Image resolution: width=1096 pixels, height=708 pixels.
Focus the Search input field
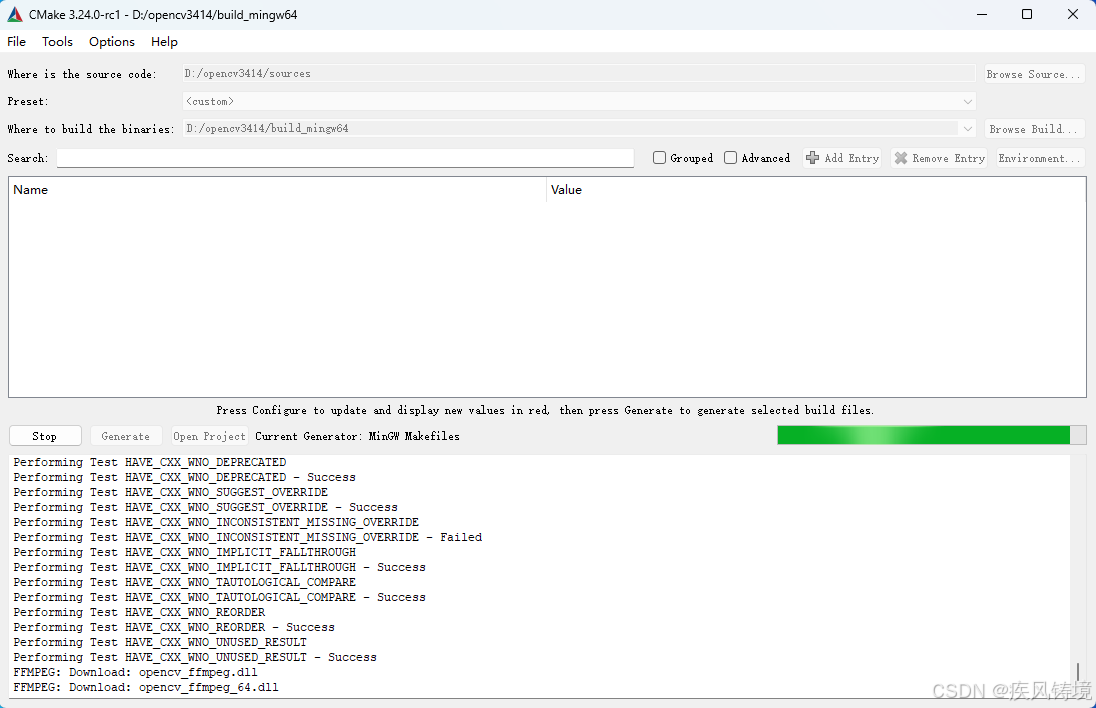tap(345, 158)
